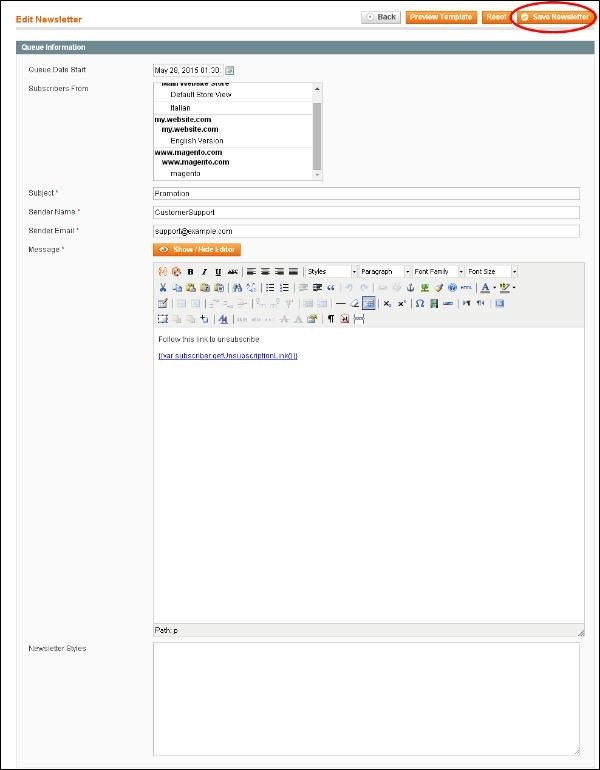Toggle visual control characters pilcrow
This screenshot has height=770, width=600.
pos(331,319)
